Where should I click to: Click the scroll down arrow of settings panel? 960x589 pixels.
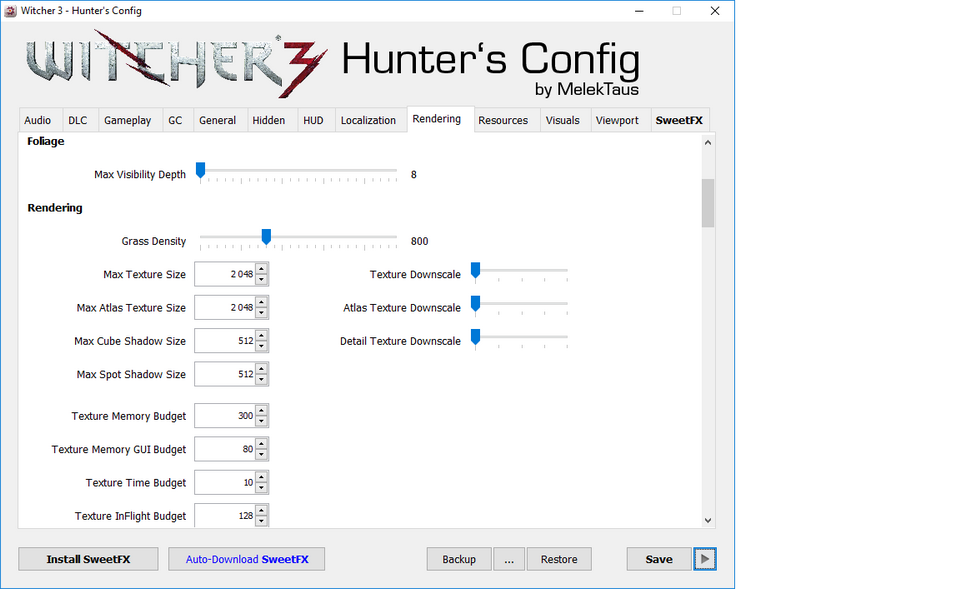click(708, 520)
